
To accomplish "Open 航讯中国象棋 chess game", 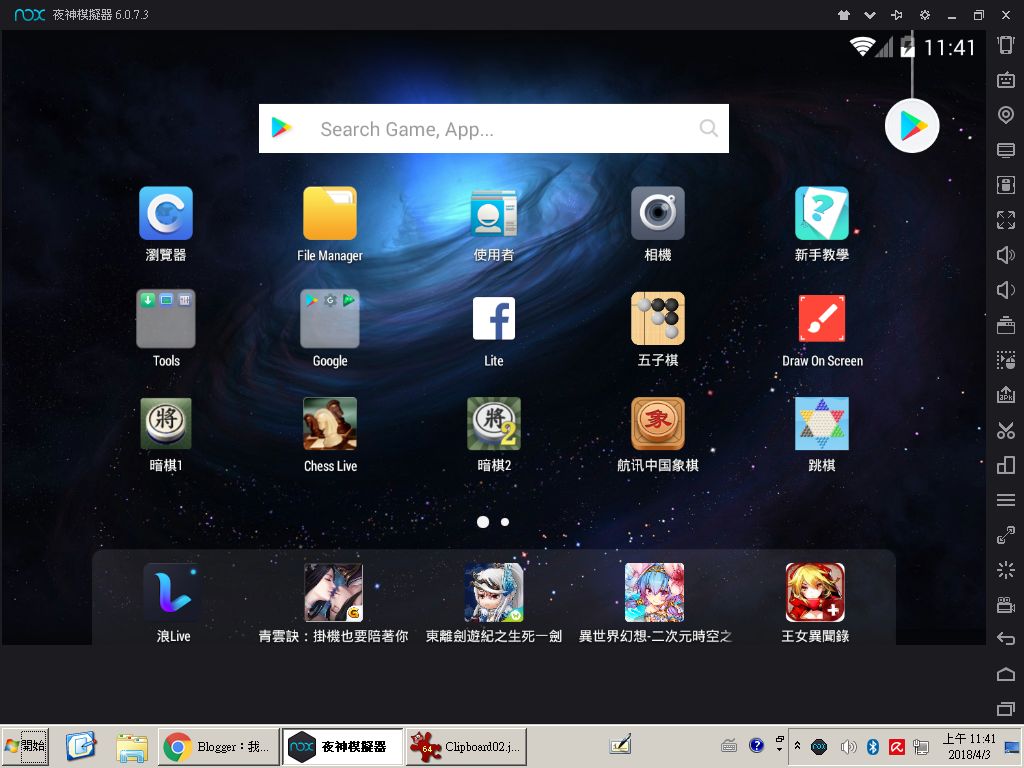I will (658, 424).
